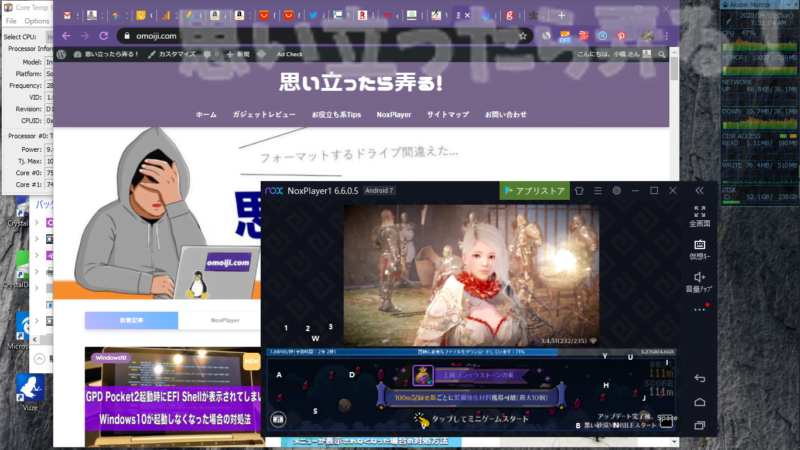This screenshot has height=450, width=800.
Task: Open recent apps in NoxPlayer sidebar
Action: tap(699, 425)
